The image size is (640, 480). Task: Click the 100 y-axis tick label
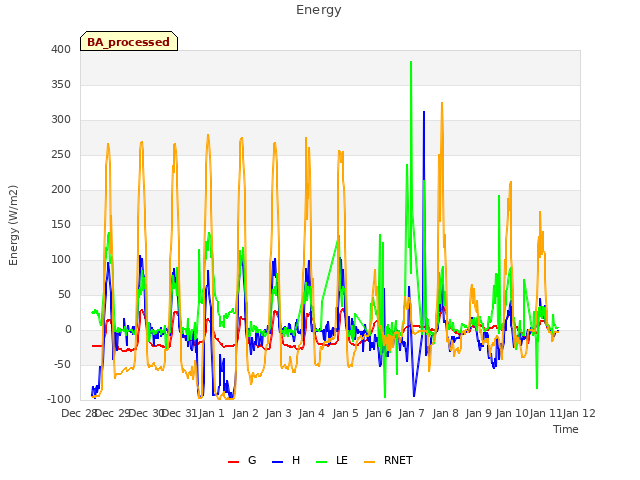click(x=61, y=260)
